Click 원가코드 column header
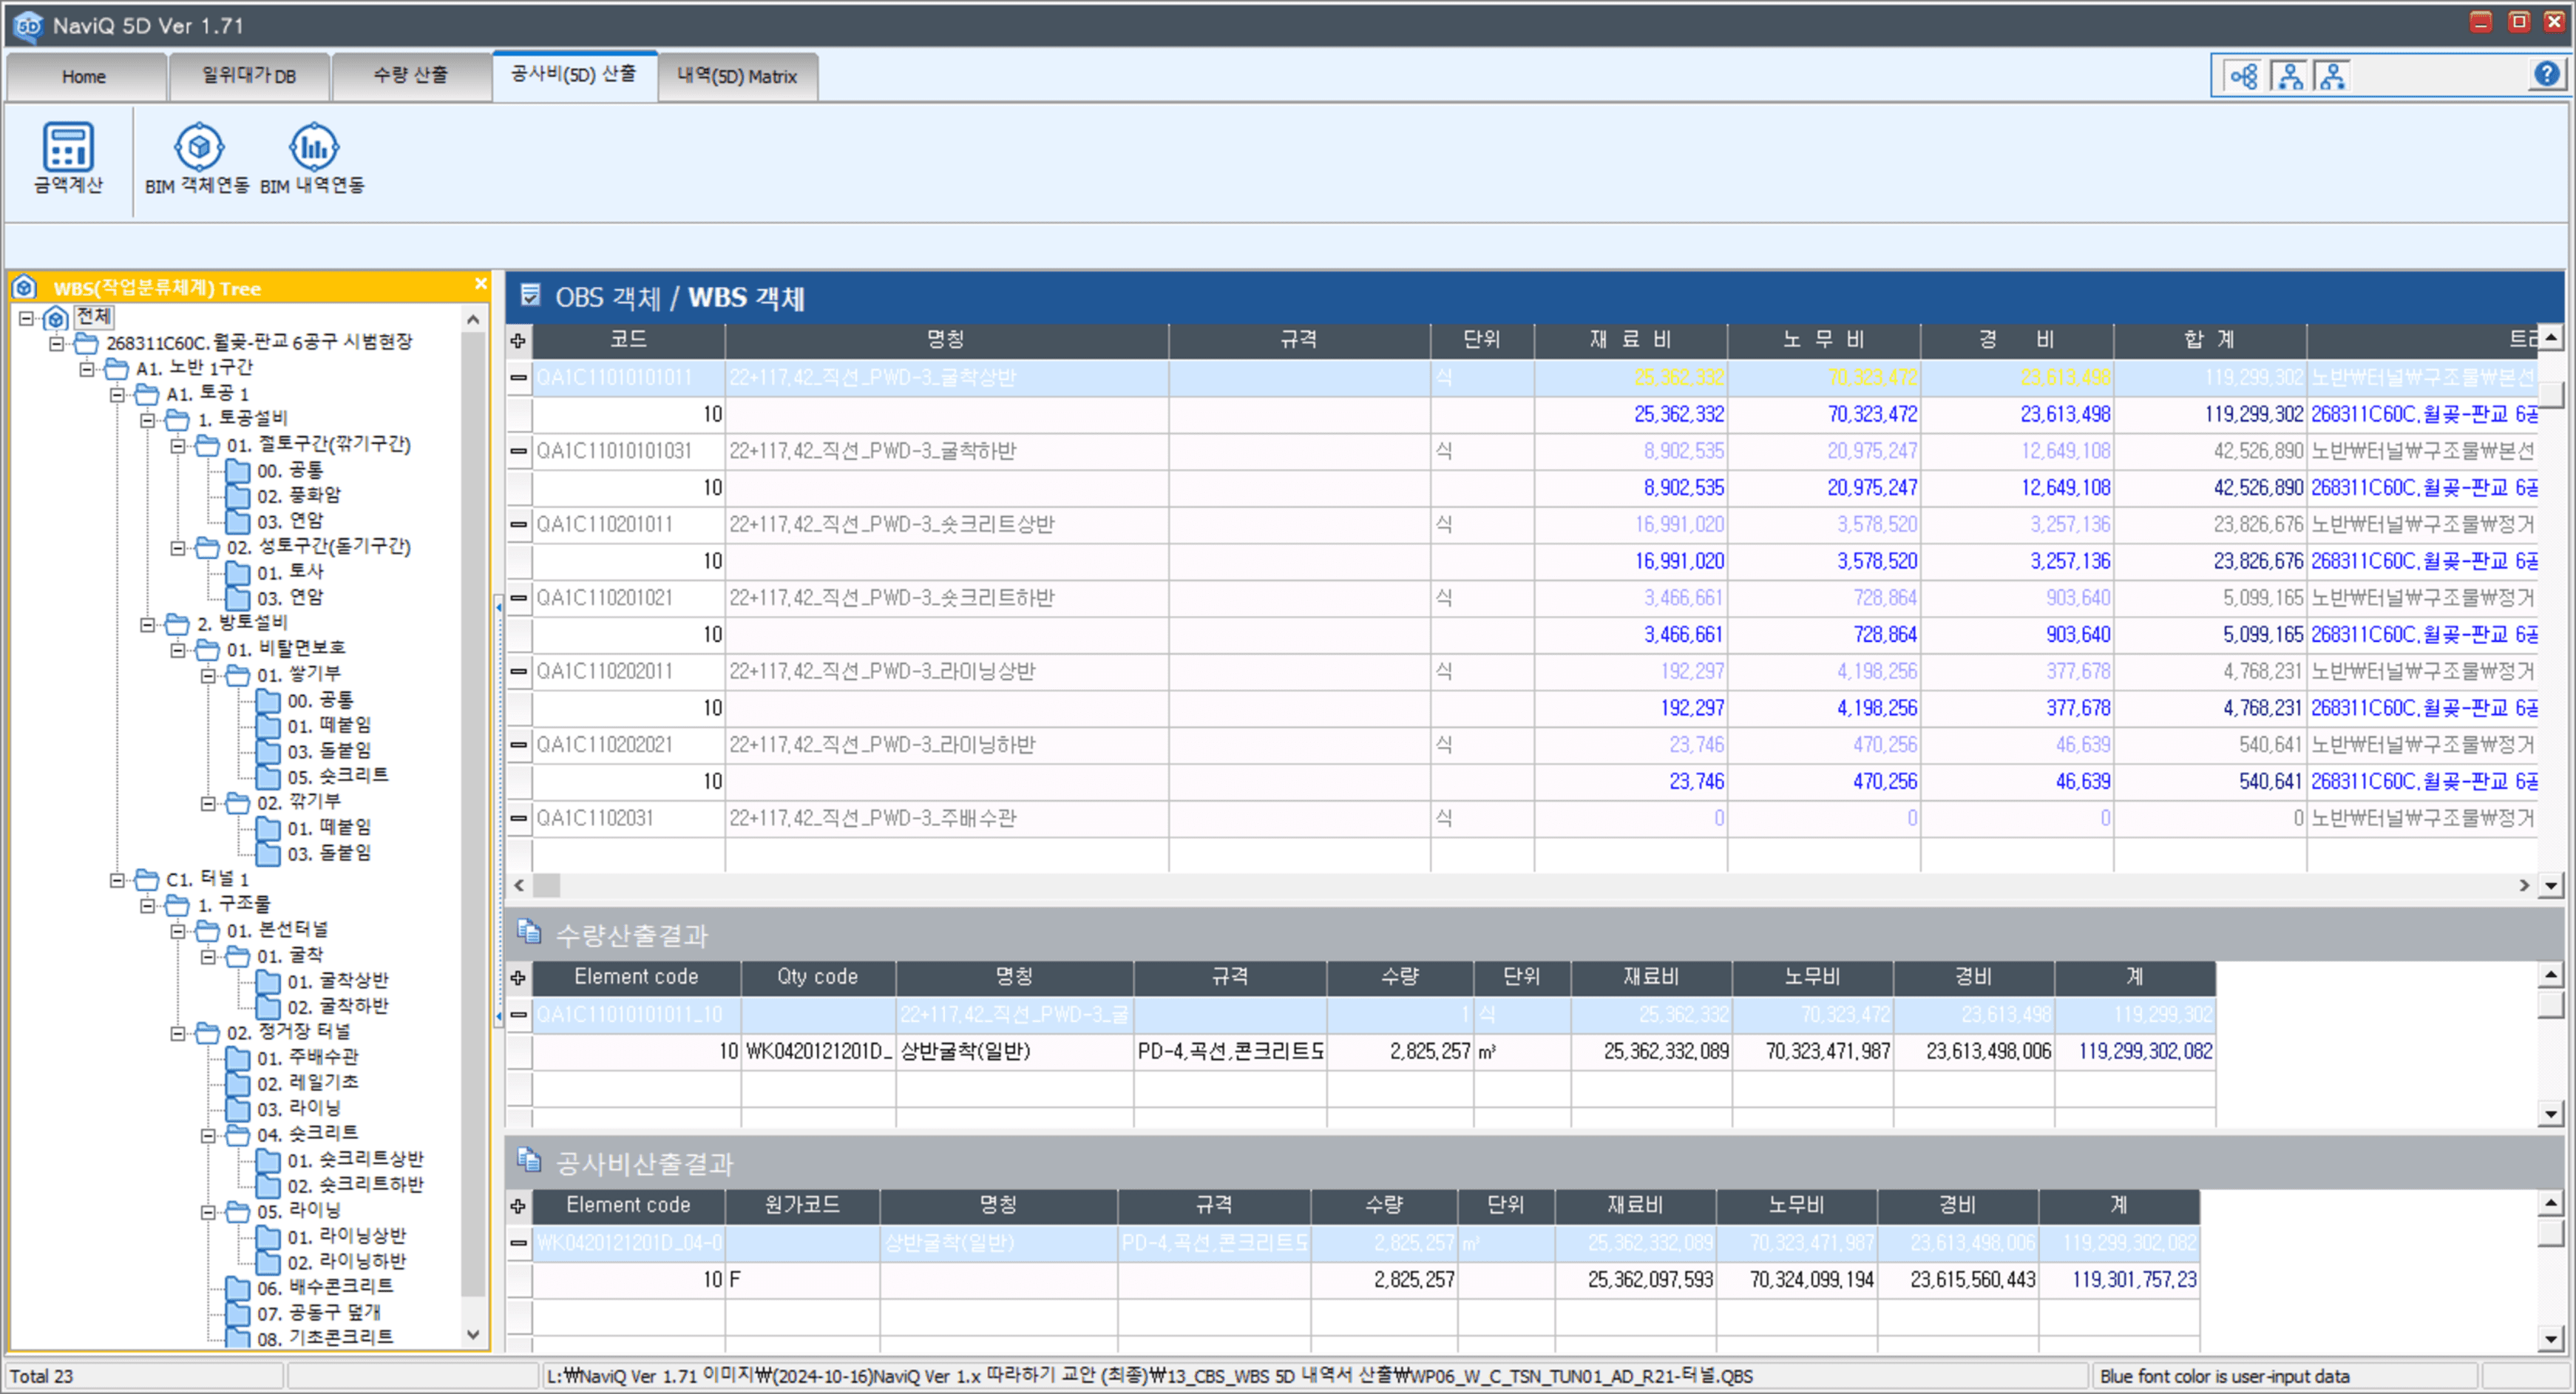 (802, 1205)
